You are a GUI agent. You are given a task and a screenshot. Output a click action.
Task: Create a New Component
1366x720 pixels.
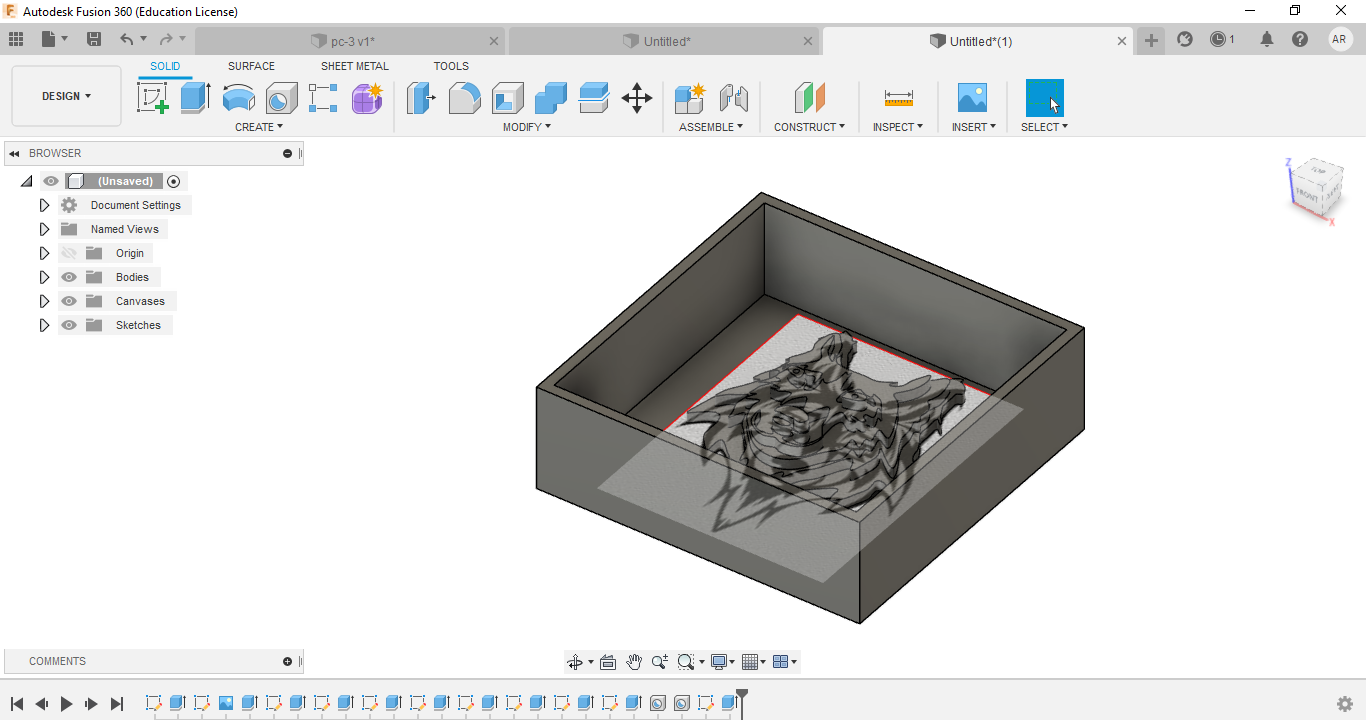coord(690,98)
